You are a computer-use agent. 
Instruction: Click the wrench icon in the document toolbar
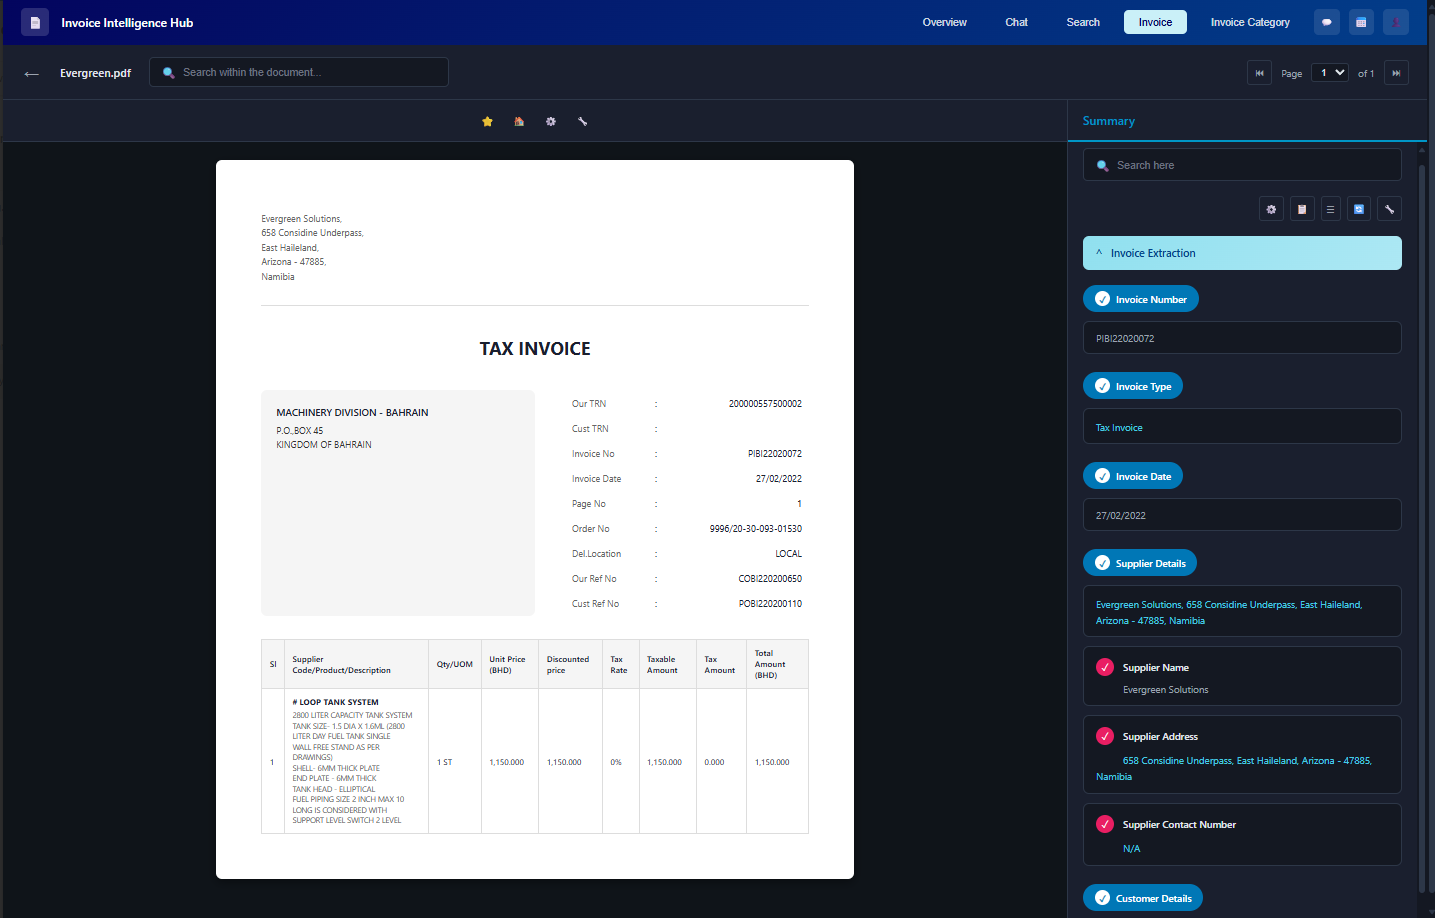(583, 121)
